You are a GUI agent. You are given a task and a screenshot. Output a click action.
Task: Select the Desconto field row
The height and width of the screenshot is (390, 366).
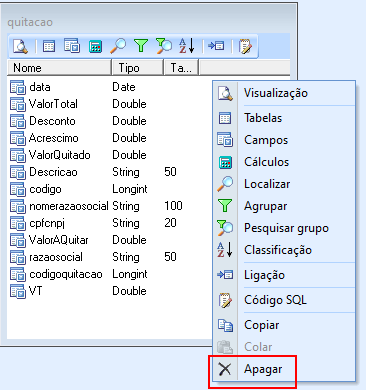coord(109,121)
